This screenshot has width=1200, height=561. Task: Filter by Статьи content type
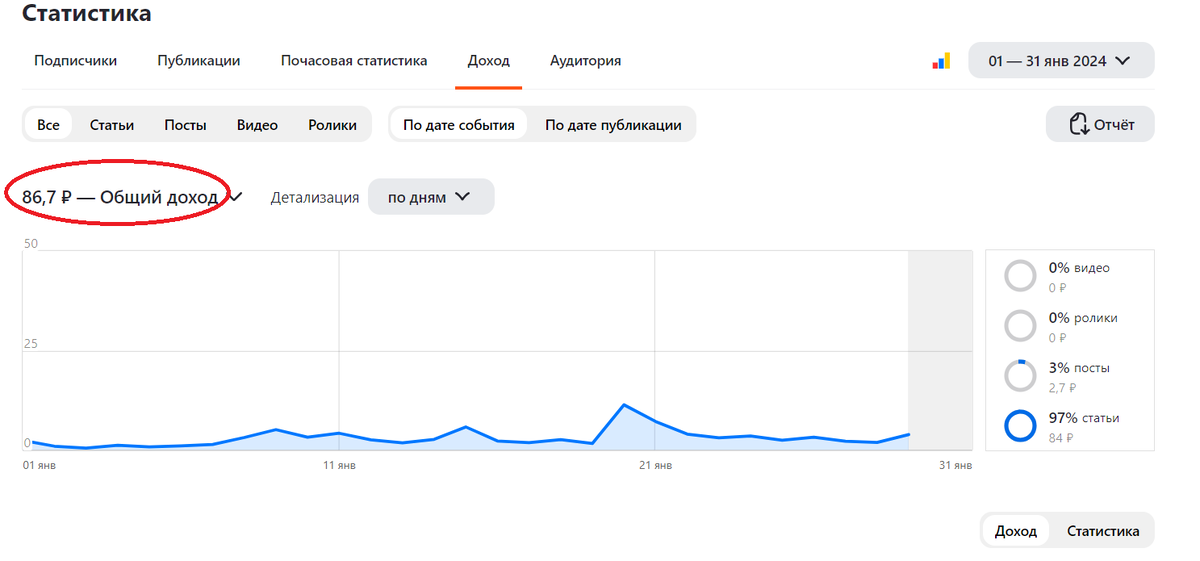[x=112, y=125]
